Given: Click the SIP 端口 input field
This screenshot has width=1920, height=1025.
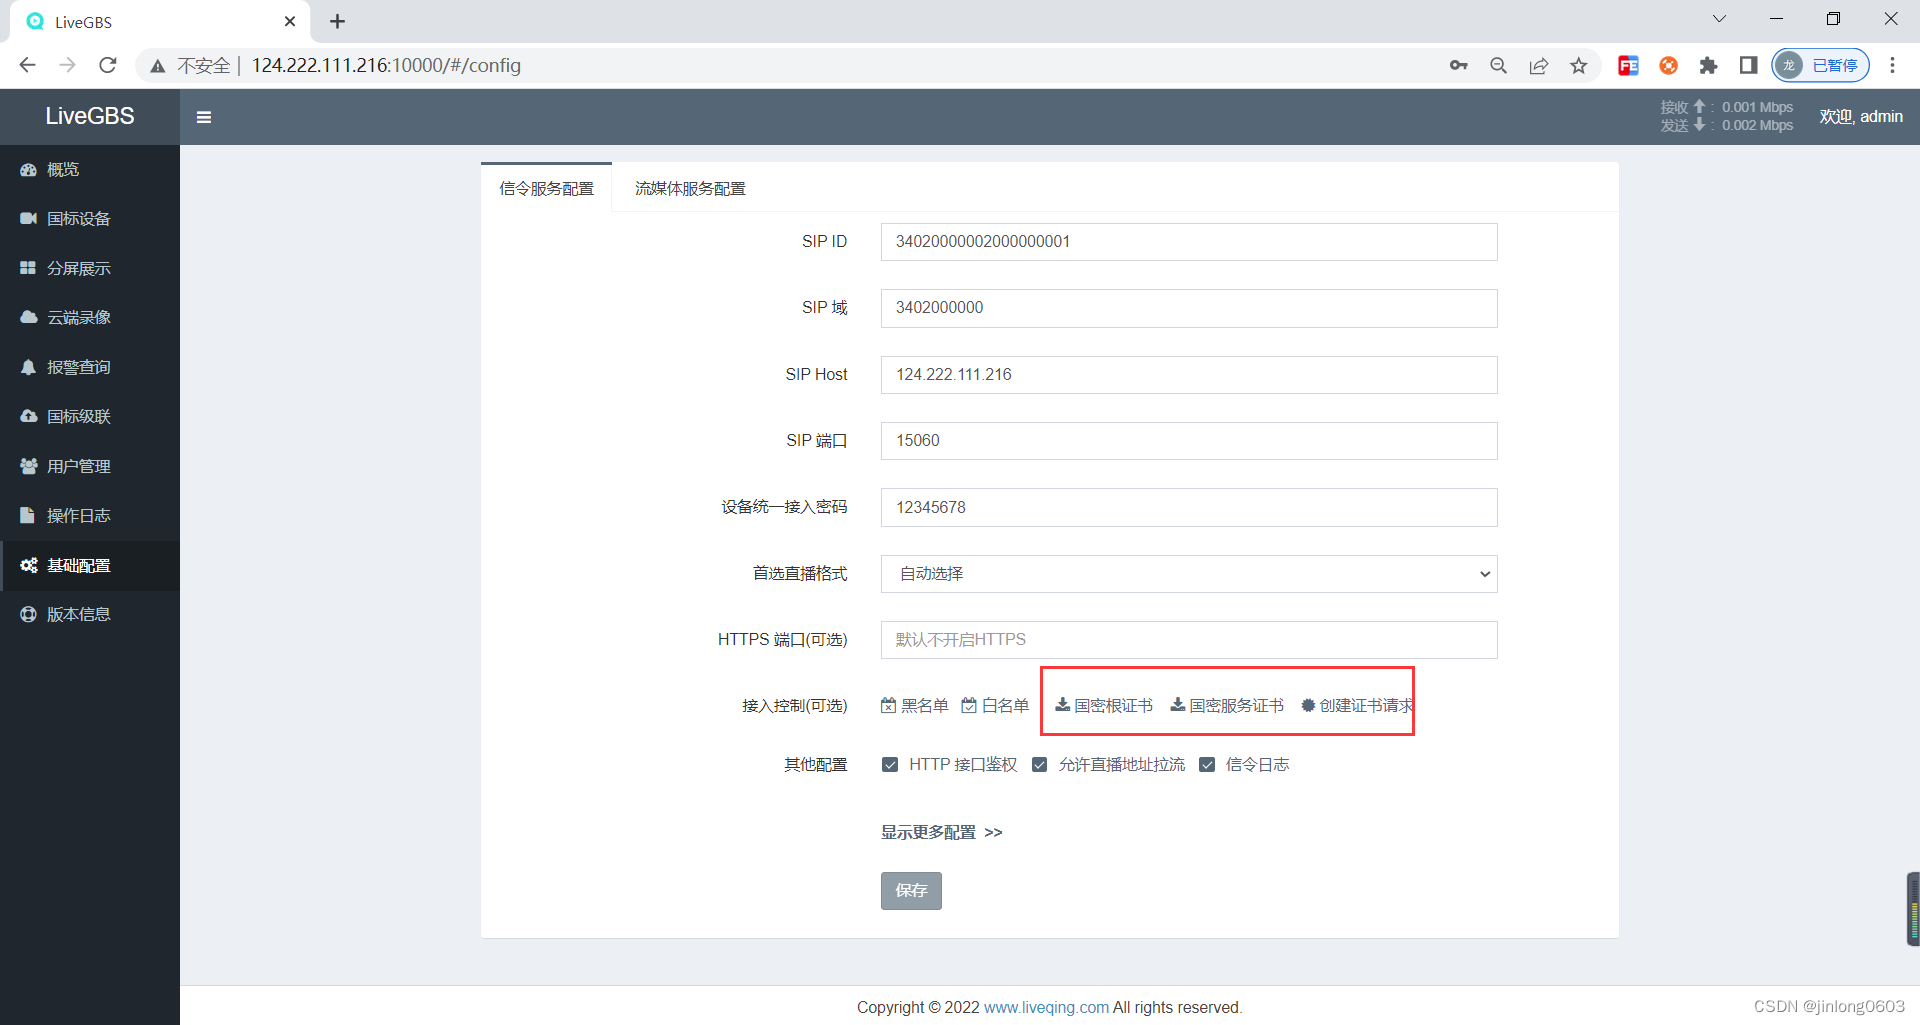Looking at the screenshot, I should 1189,441.
